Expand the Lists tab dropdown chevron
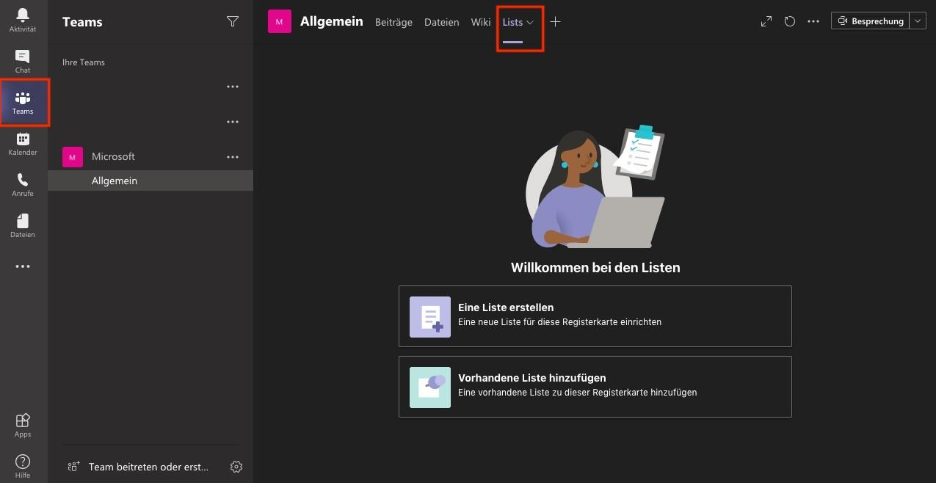 coord(529,23)
